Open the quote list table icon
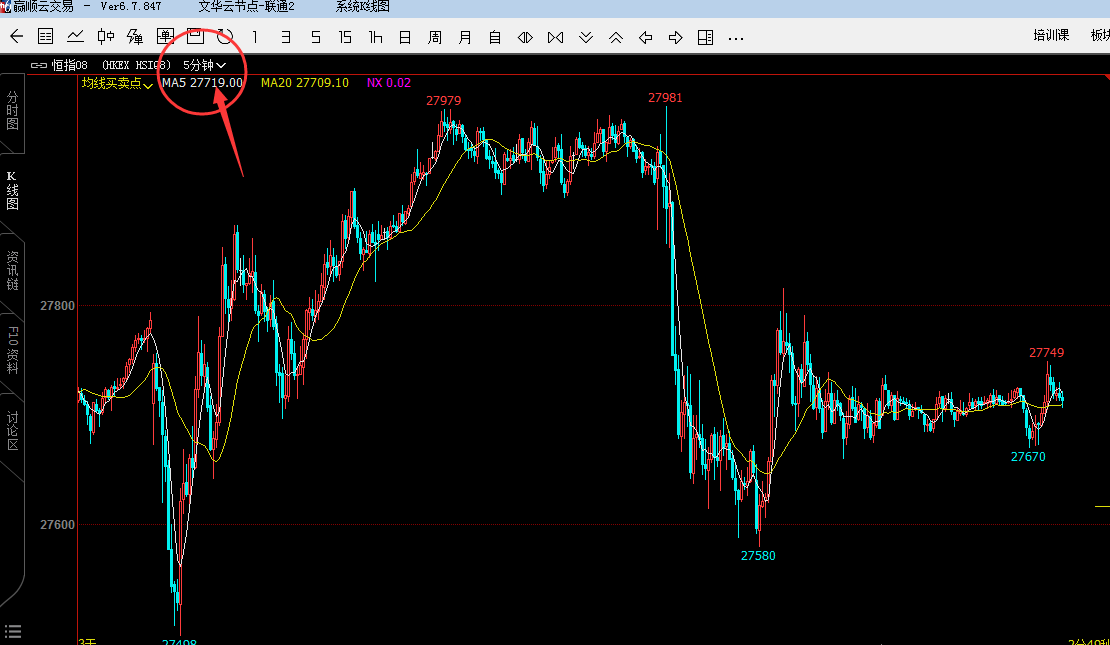 tap(45, 37)
